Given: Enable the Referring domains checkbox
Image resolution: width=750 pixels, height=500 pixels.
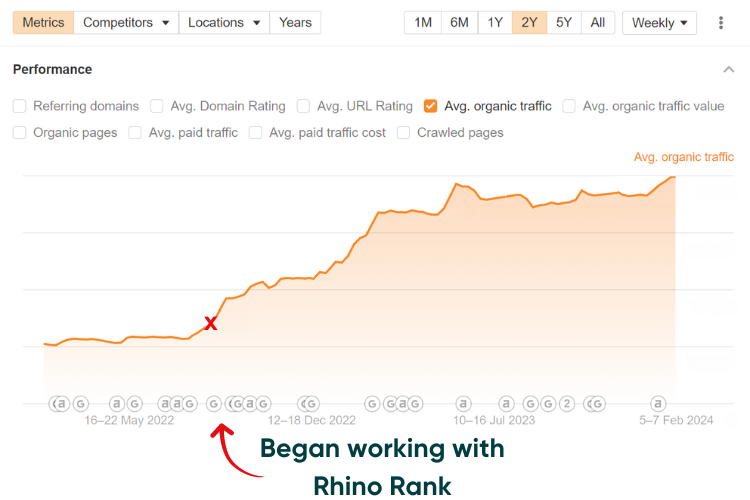Looking at the screenshot, I should [20, 106].
